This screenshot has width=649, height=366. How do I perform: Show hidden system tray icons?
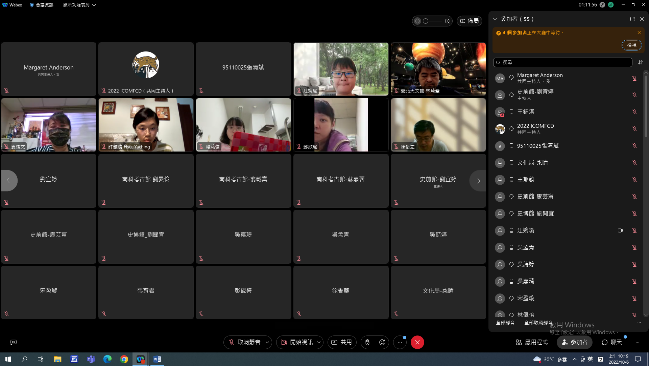tap(574, 359)
